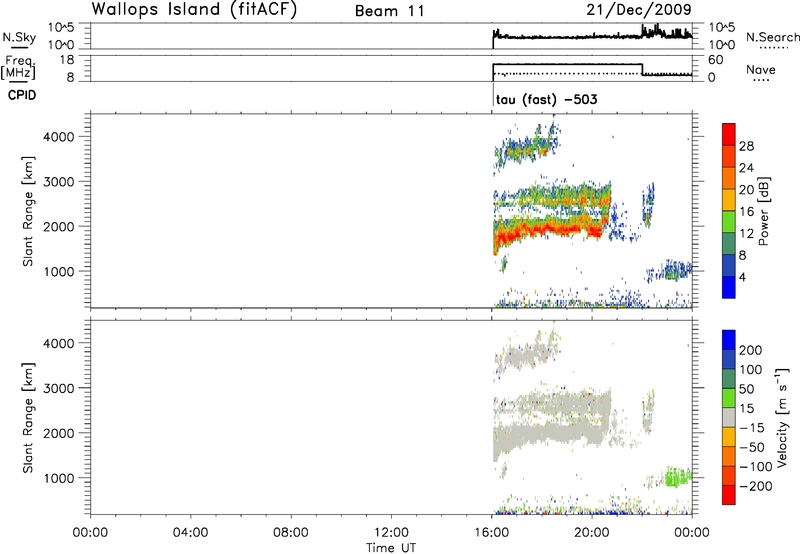Click the 'Wallops Island (fitACF)' title text
The image size is (800, 554).
[194, 9]
